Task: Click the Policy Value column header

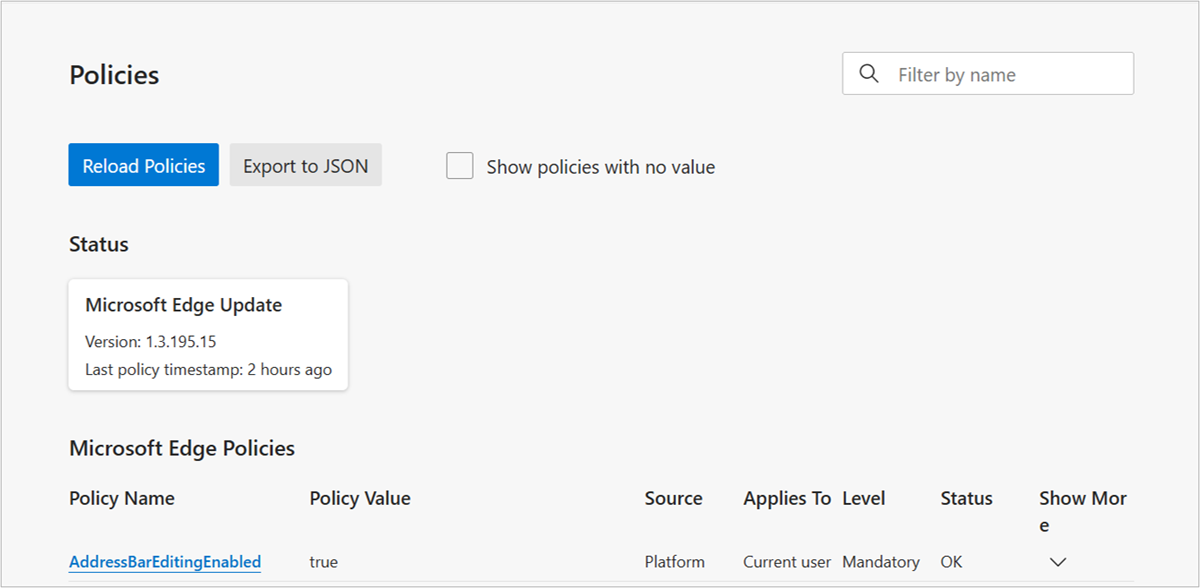Action: click(360, 498)
